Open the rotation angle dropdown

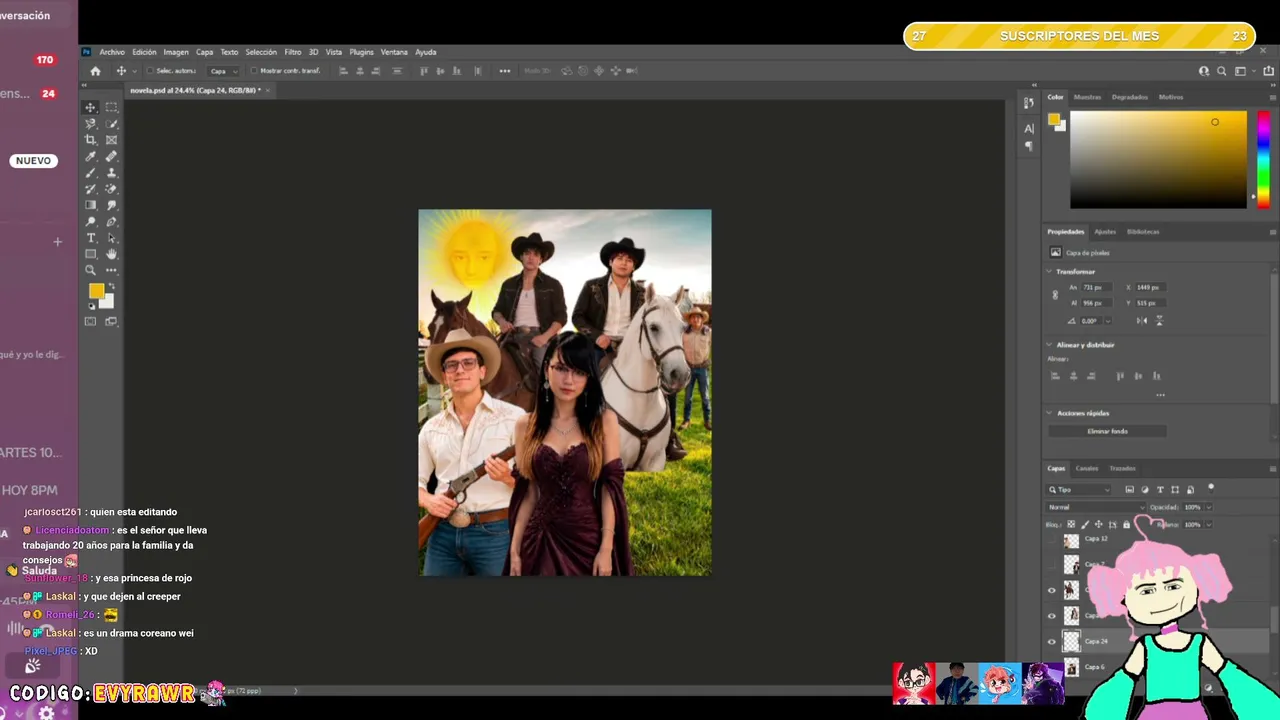coord(1108,321)
